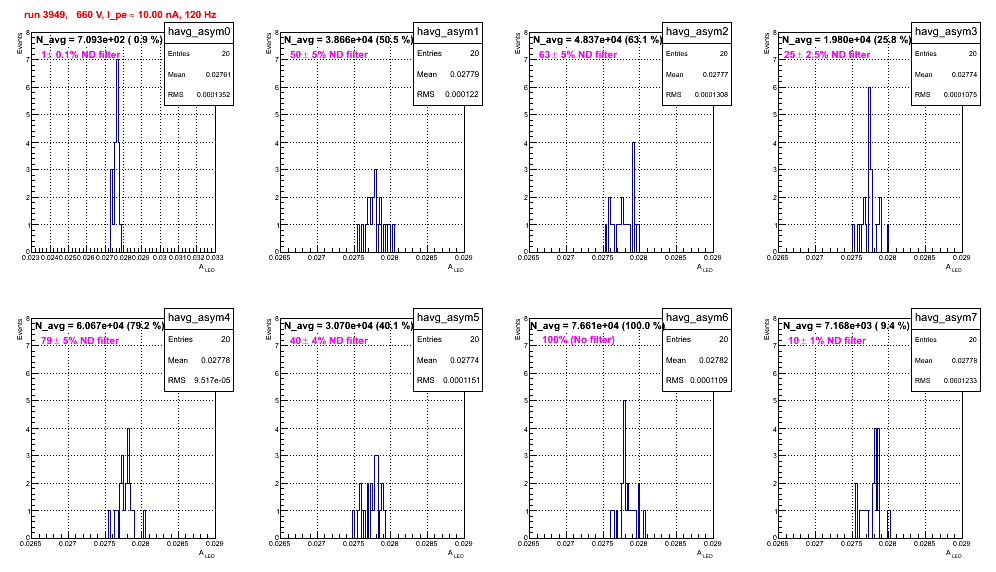Select the havg_asym0 stats box title
996x572 pixels.
coord(199,32)
